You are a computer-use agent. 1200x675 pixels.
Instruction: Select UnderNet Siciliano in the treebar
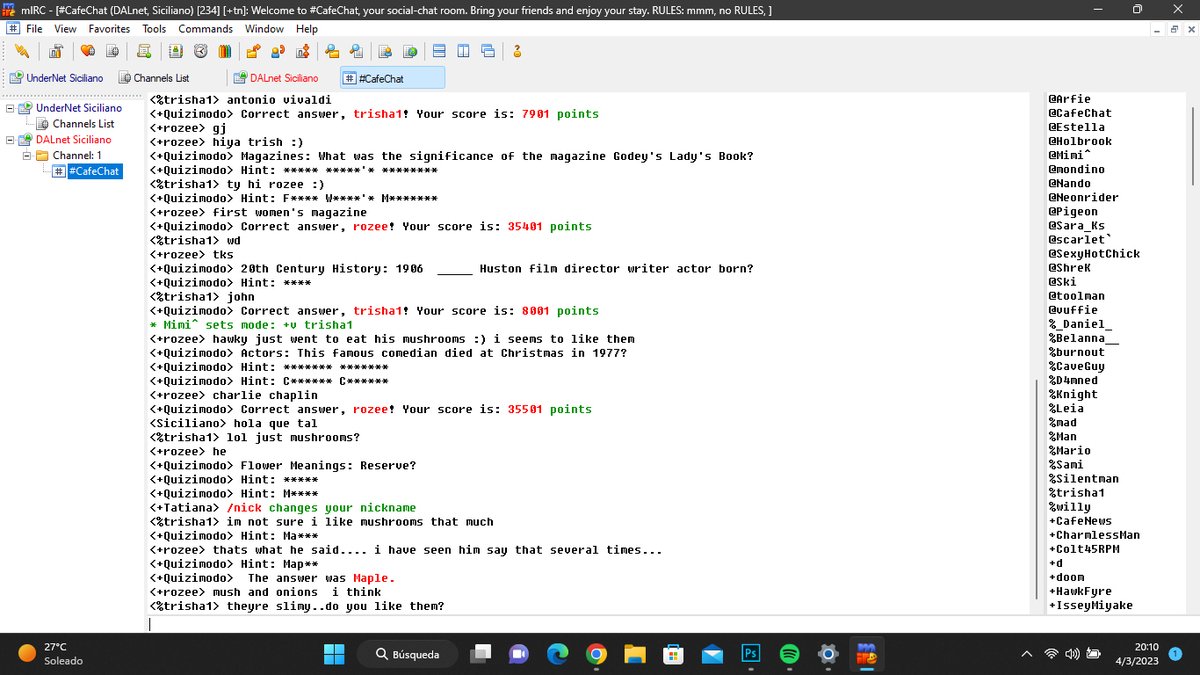point(78,108)
